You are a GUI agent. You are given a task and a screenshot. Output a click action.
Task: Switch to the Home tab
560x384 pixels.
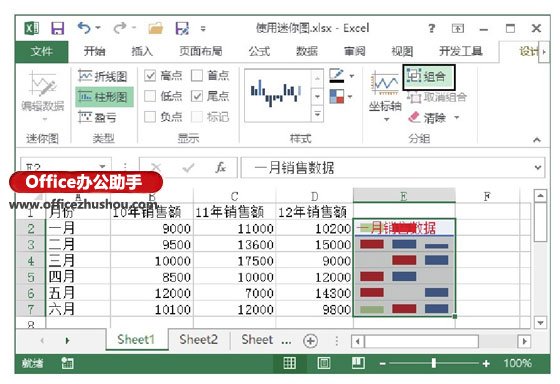click(94, 51)
